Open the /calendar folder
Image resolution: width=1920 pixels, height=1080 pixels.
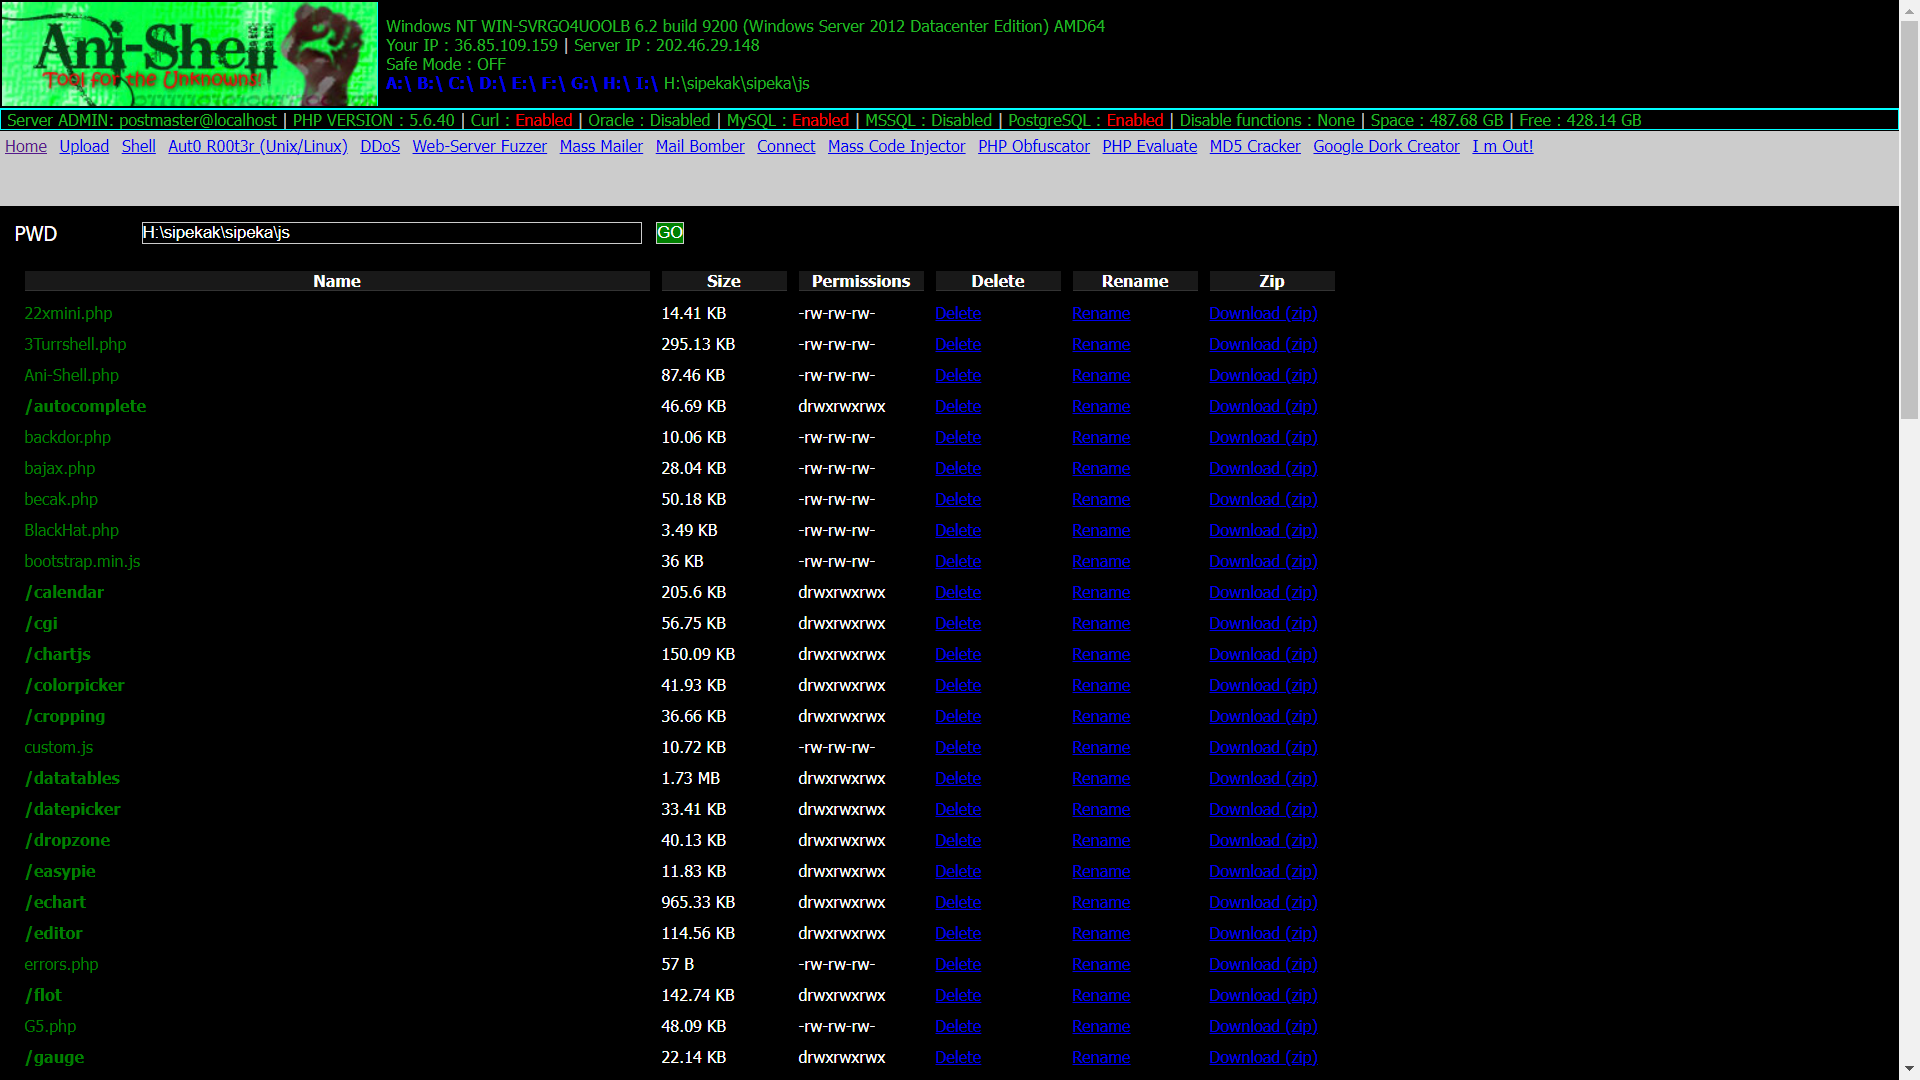click(x=64, y=592)
